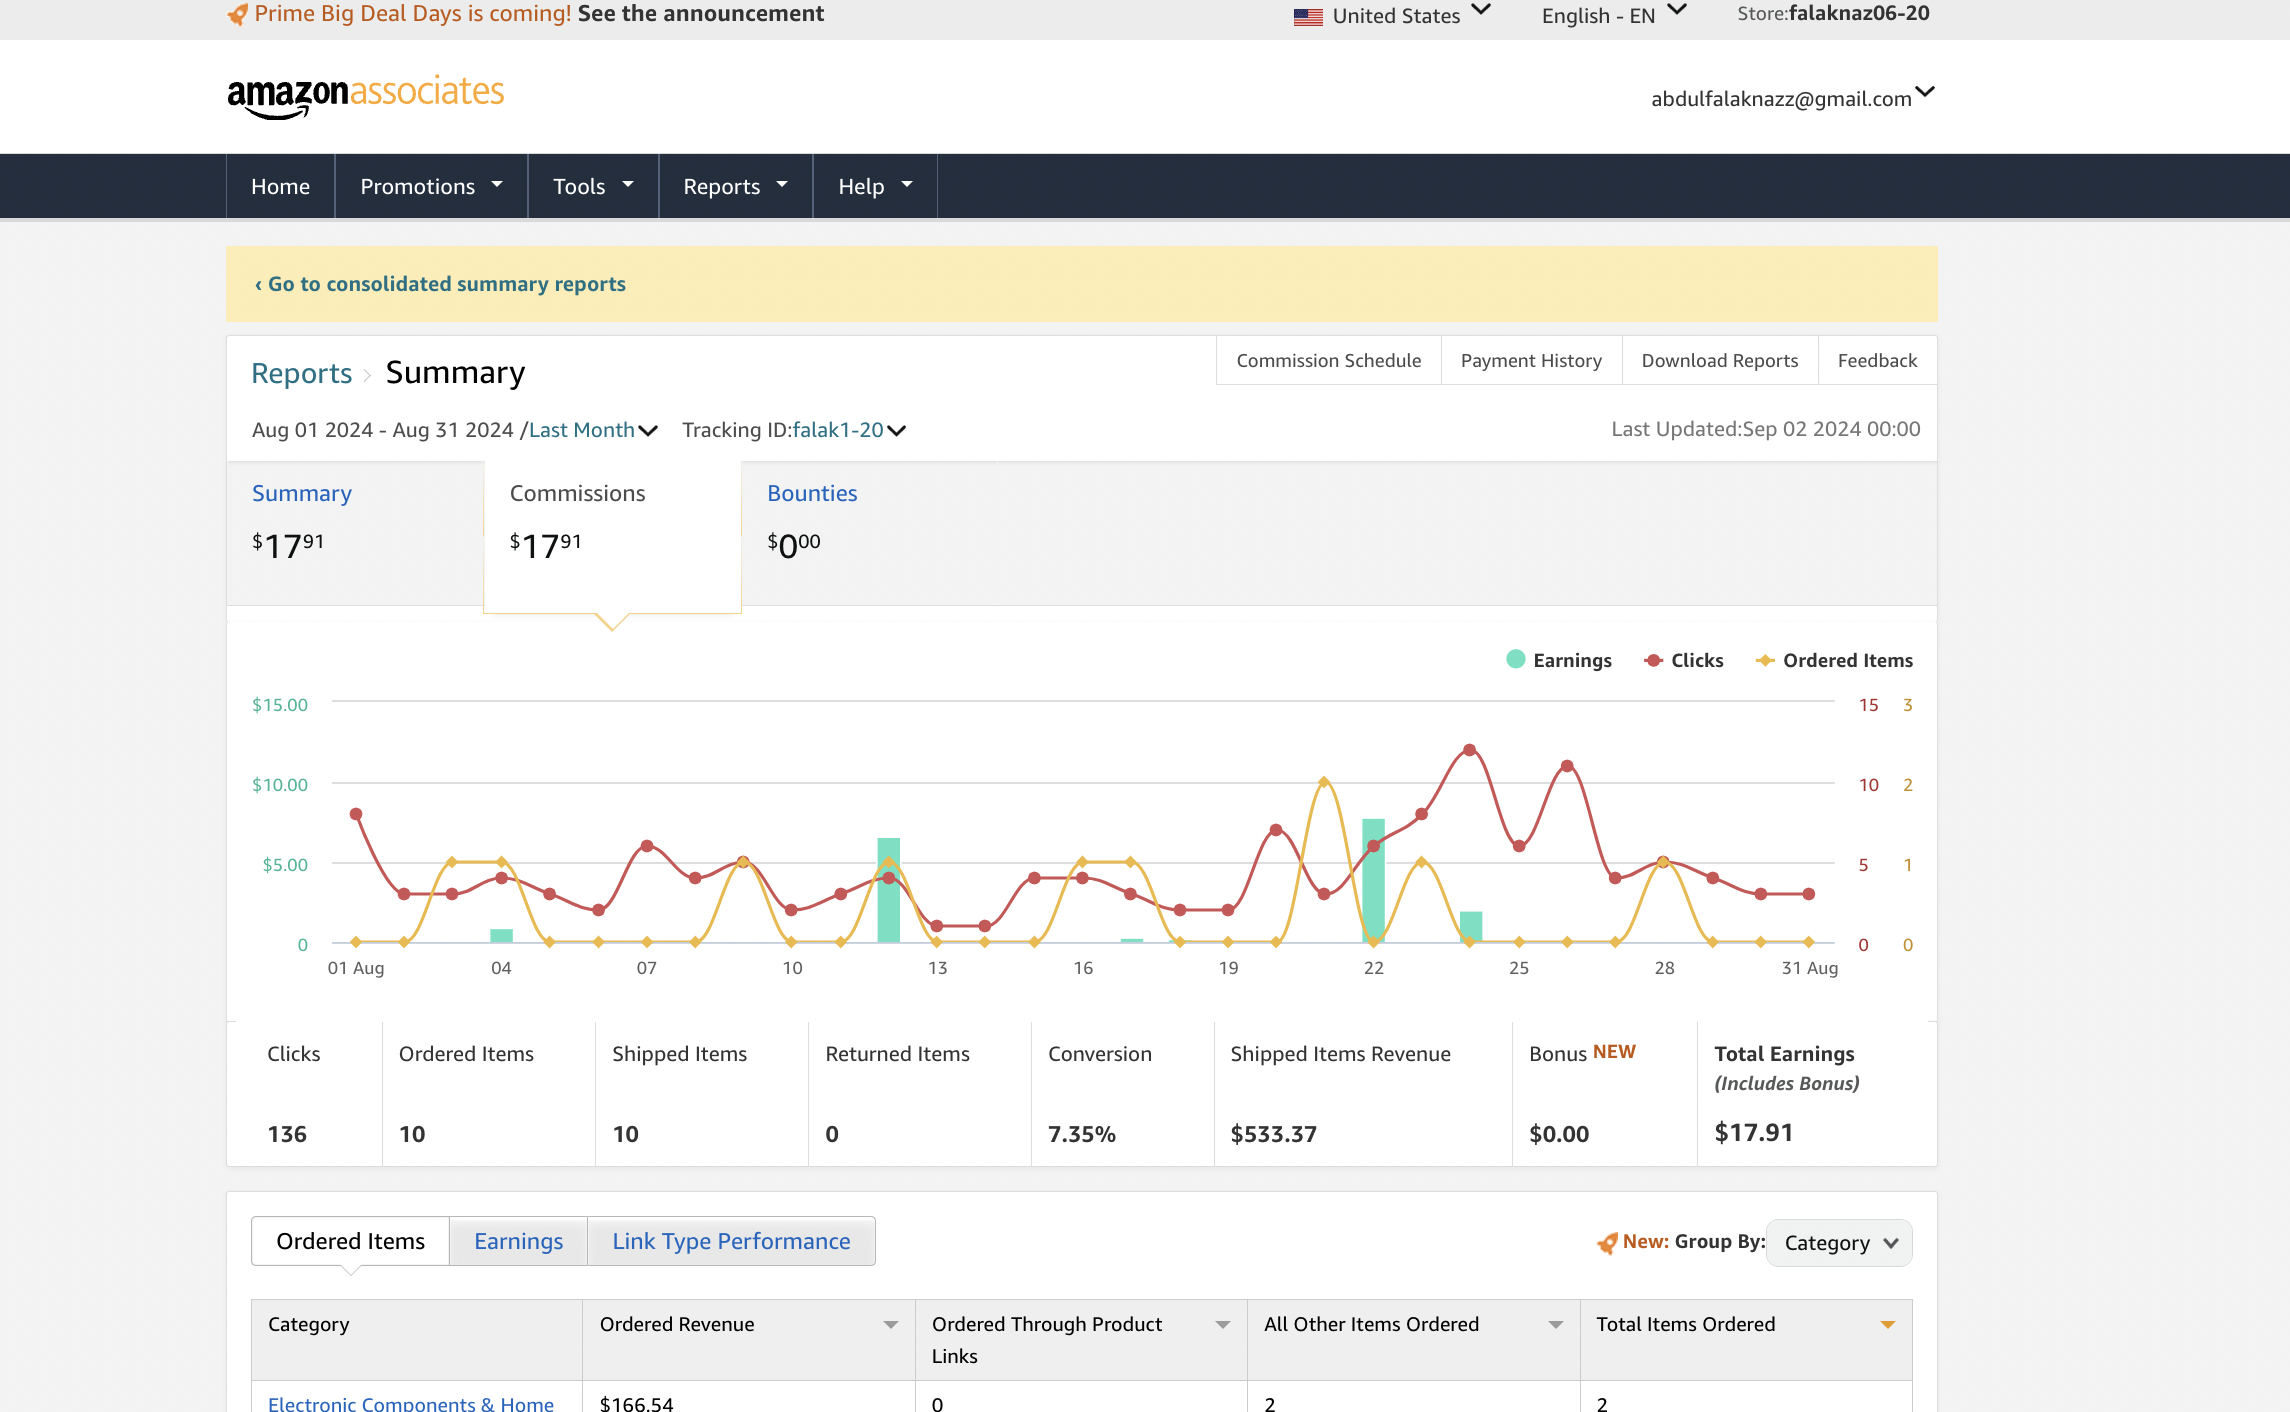Click the earnings bar near 12 Aug
This screenshot has height=1412, width=2290.
(888, 890)
